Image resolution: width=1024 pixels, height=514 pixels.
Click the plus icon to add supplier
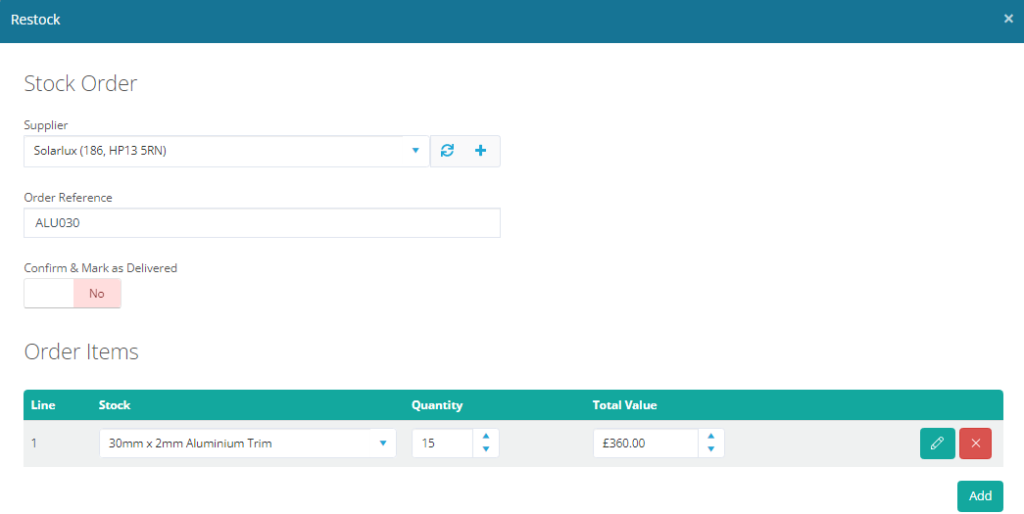point(480,151)
